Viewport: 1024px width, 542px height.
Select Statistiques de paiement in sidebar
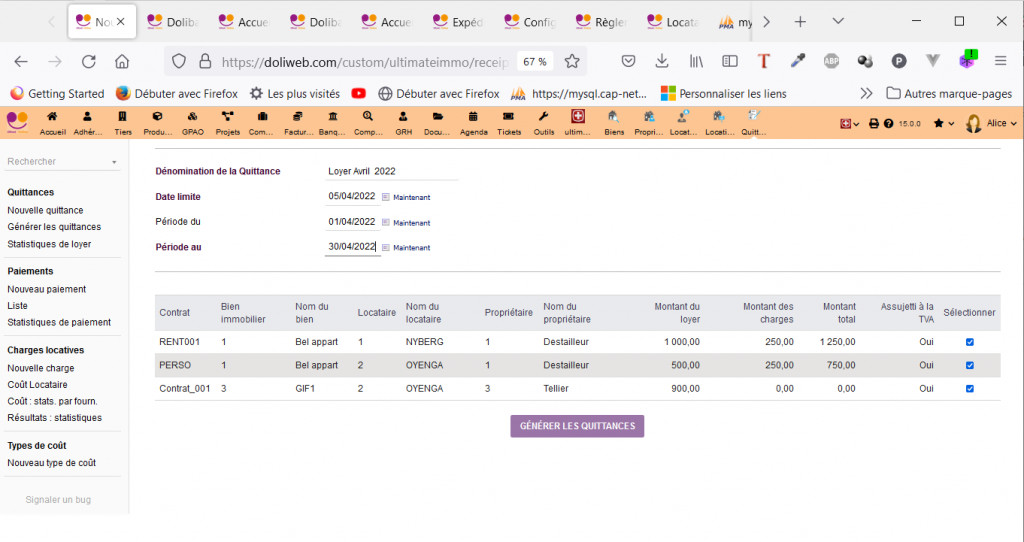click(59, 322)
